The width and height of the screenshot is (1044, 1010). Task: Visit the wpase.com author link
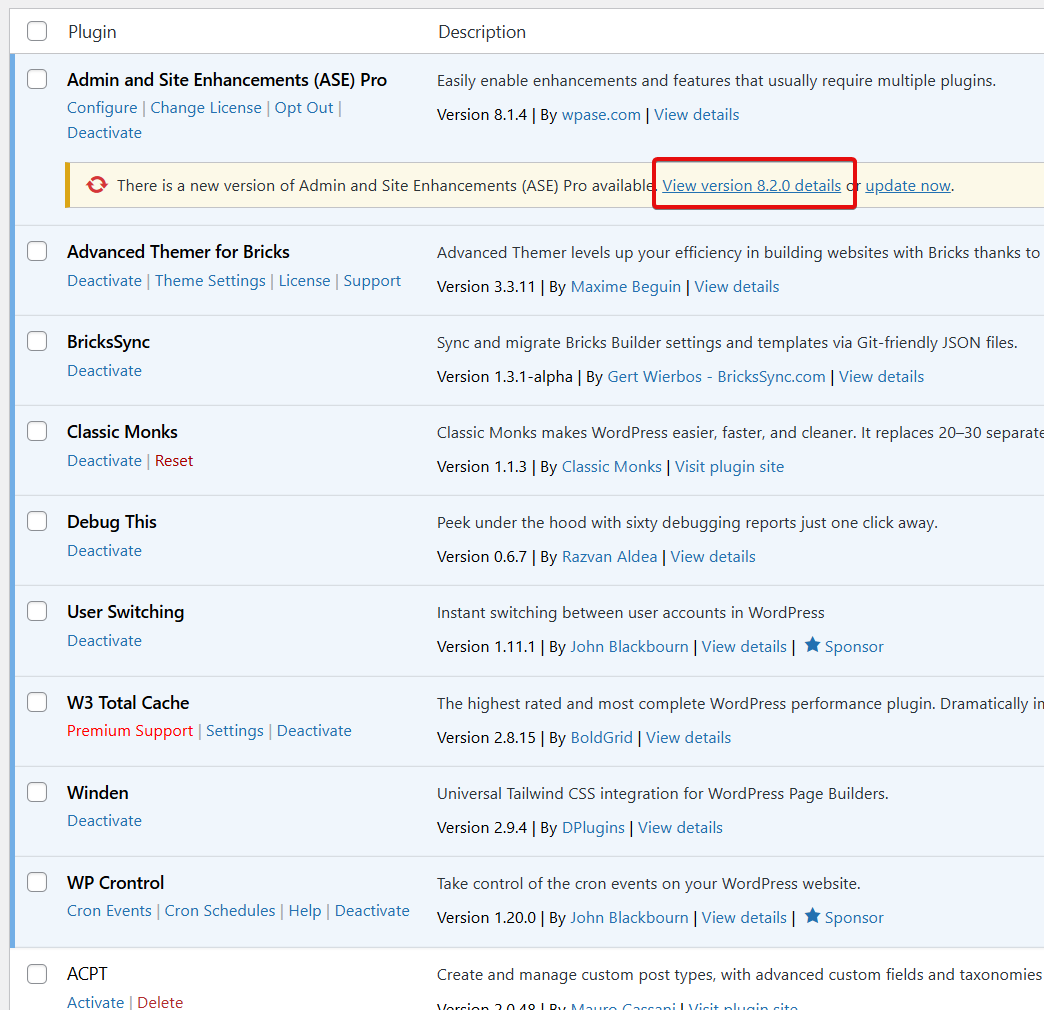tap(601, 115)
